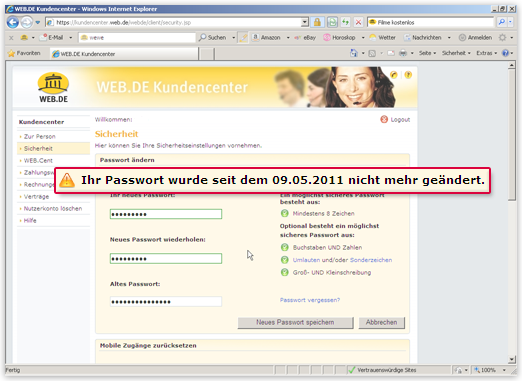This screenshot has height=381, width=522.
Task: Open the search provider dropdown arrow
Action: [510, 22]
